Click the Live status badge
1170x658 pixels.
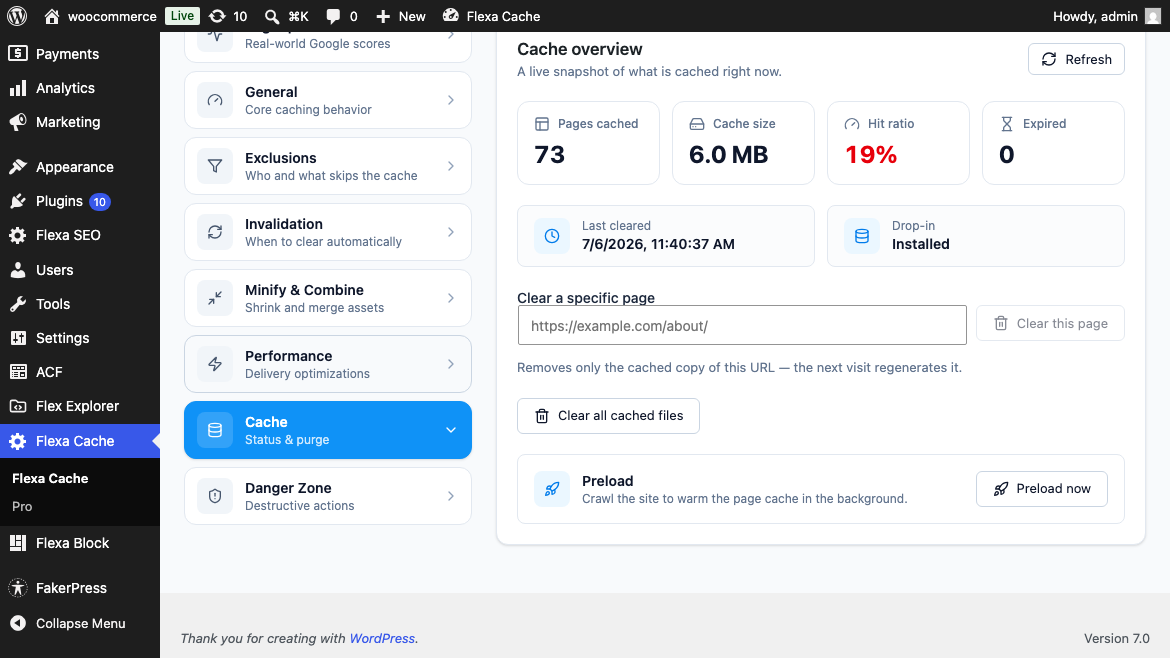click(x=182, y=16)
